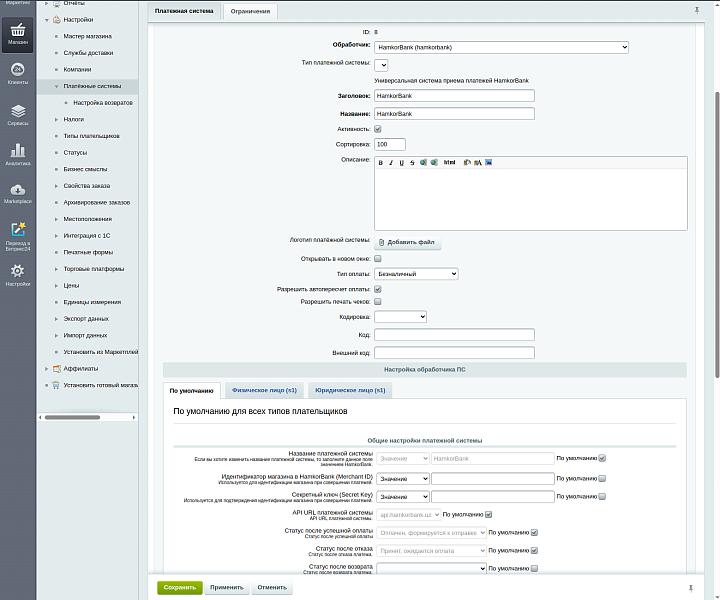This screenshot has width=720, height=600.
Task: Click the Переход в Битрикс24 icon
Action: coord(18,234)
